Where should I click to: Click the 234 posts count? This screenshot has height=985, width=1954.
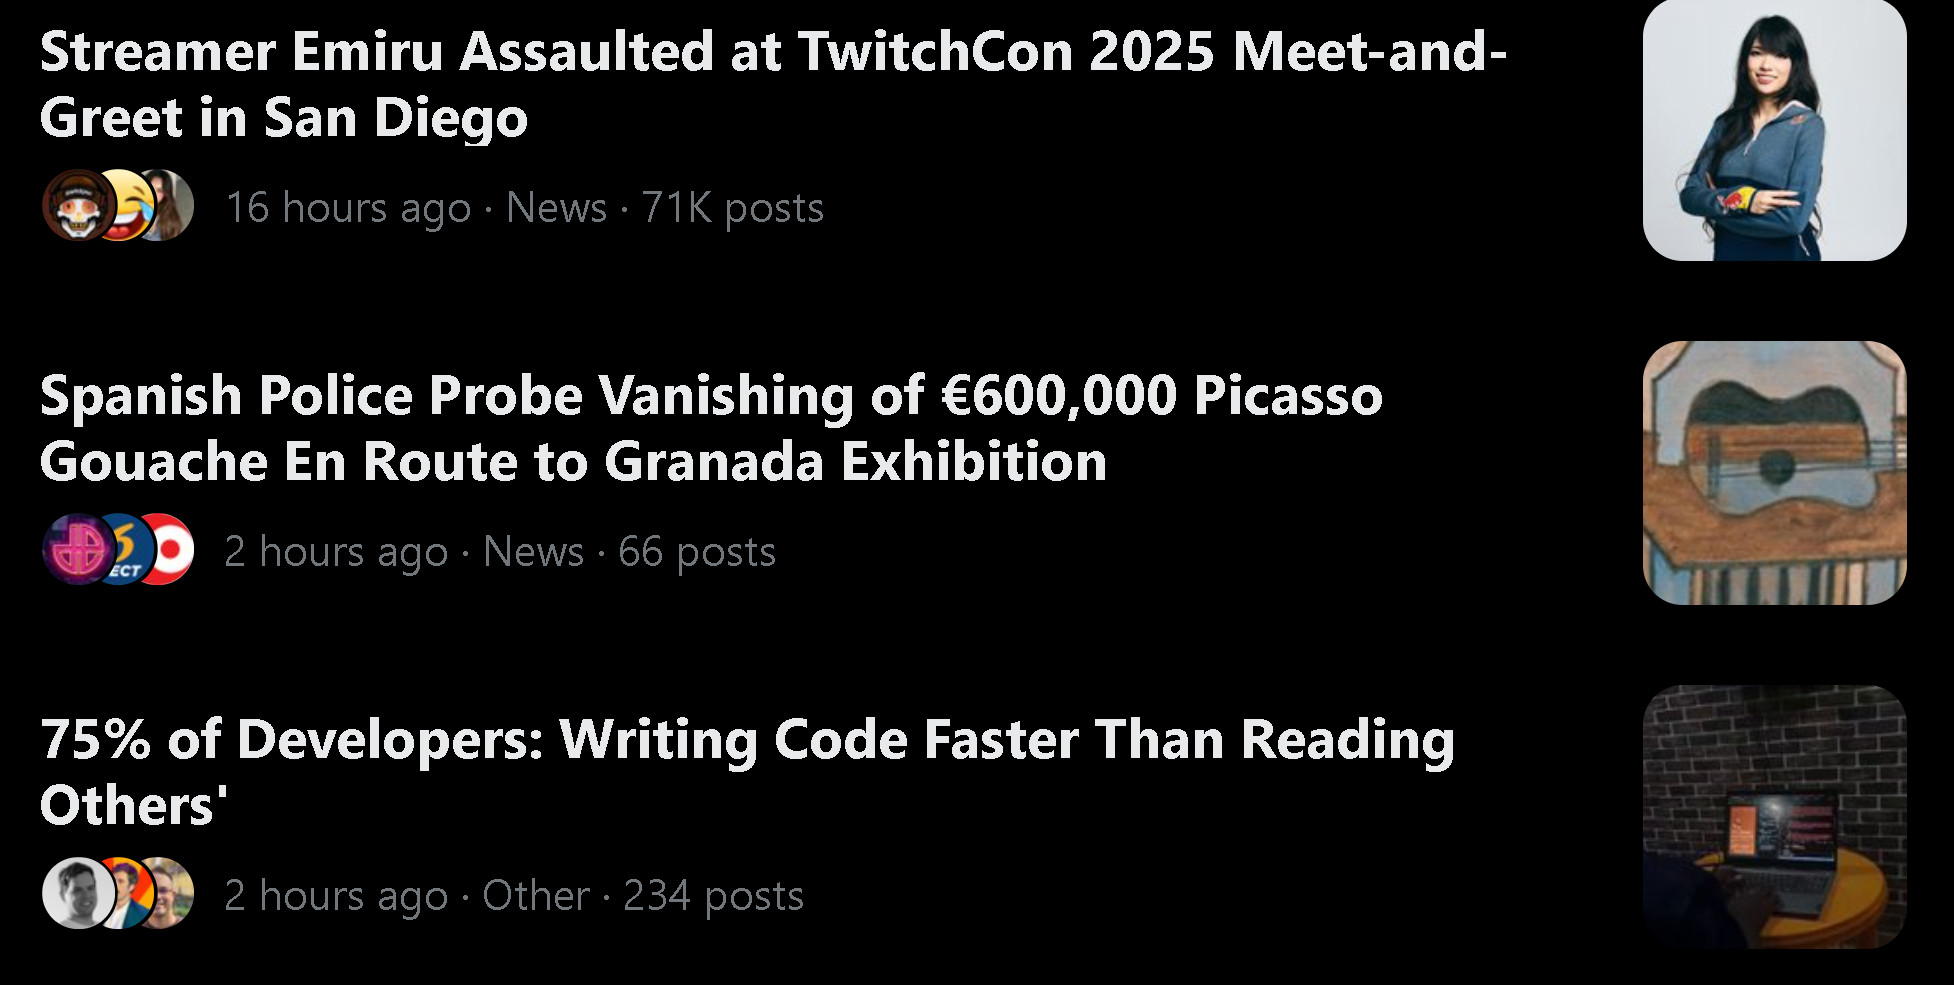pos(713,896)
